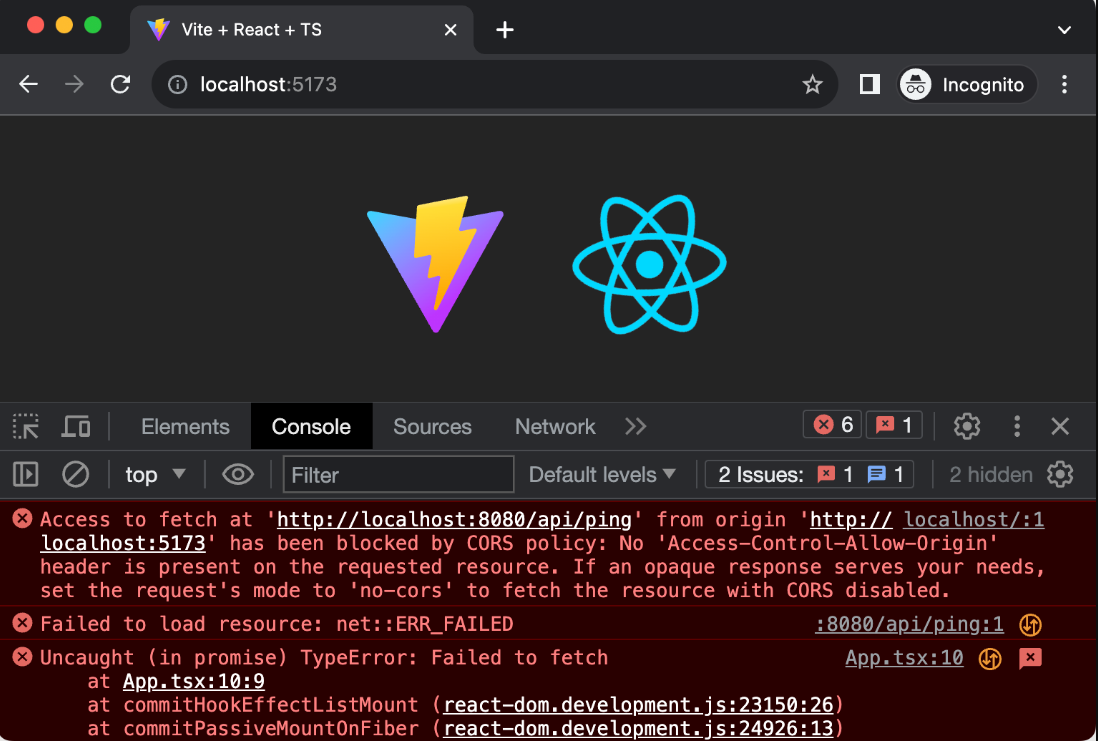The image size is (1098, 741).
Task: Open the DevTools three-dot customization menu
Action: point(1017,426)
